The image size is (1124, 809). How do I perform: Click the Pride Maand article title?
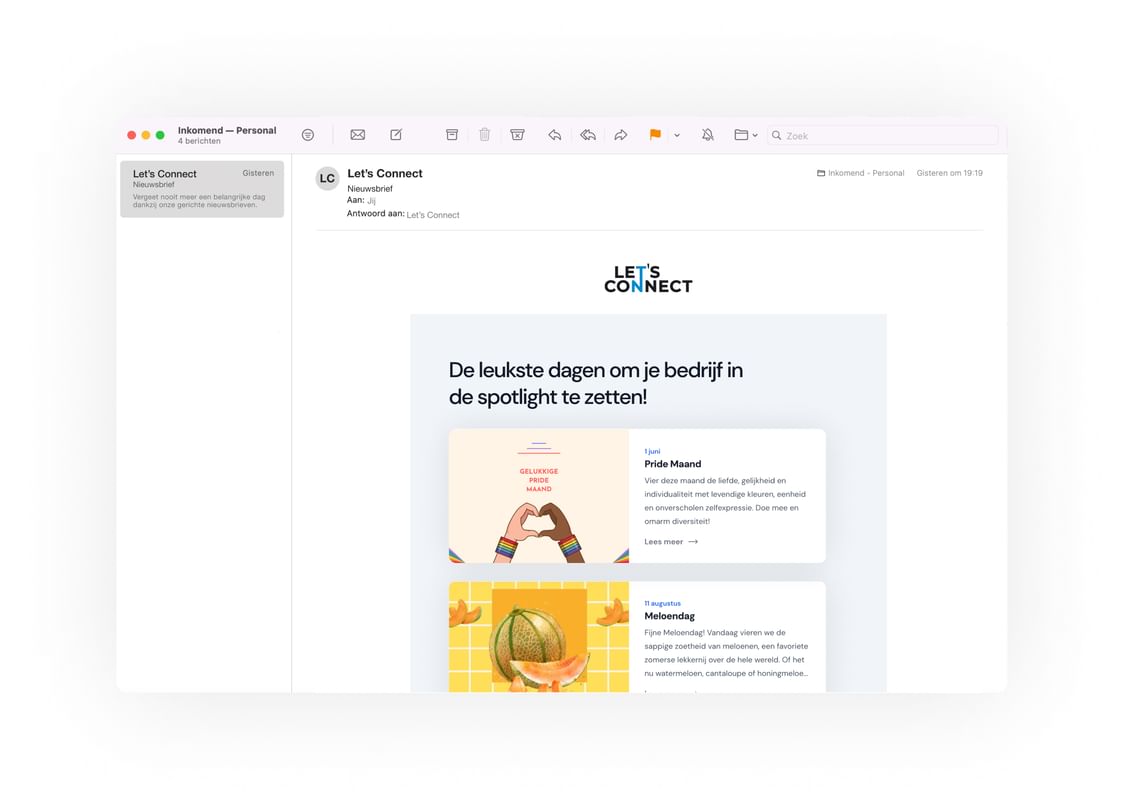point(672,464)
